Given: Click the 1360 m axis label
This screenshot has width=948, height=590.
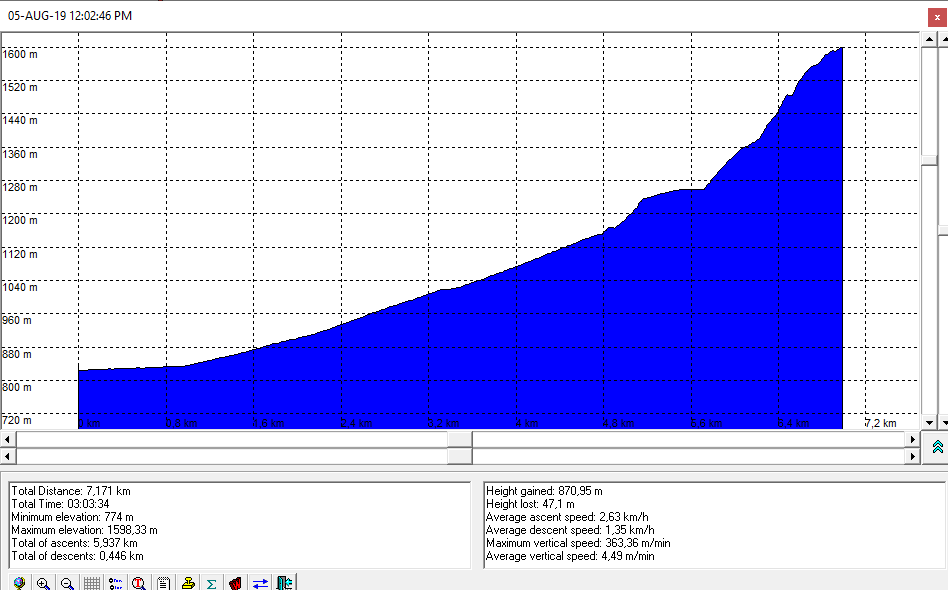Looking at the screenshot, I should [20, 154].
